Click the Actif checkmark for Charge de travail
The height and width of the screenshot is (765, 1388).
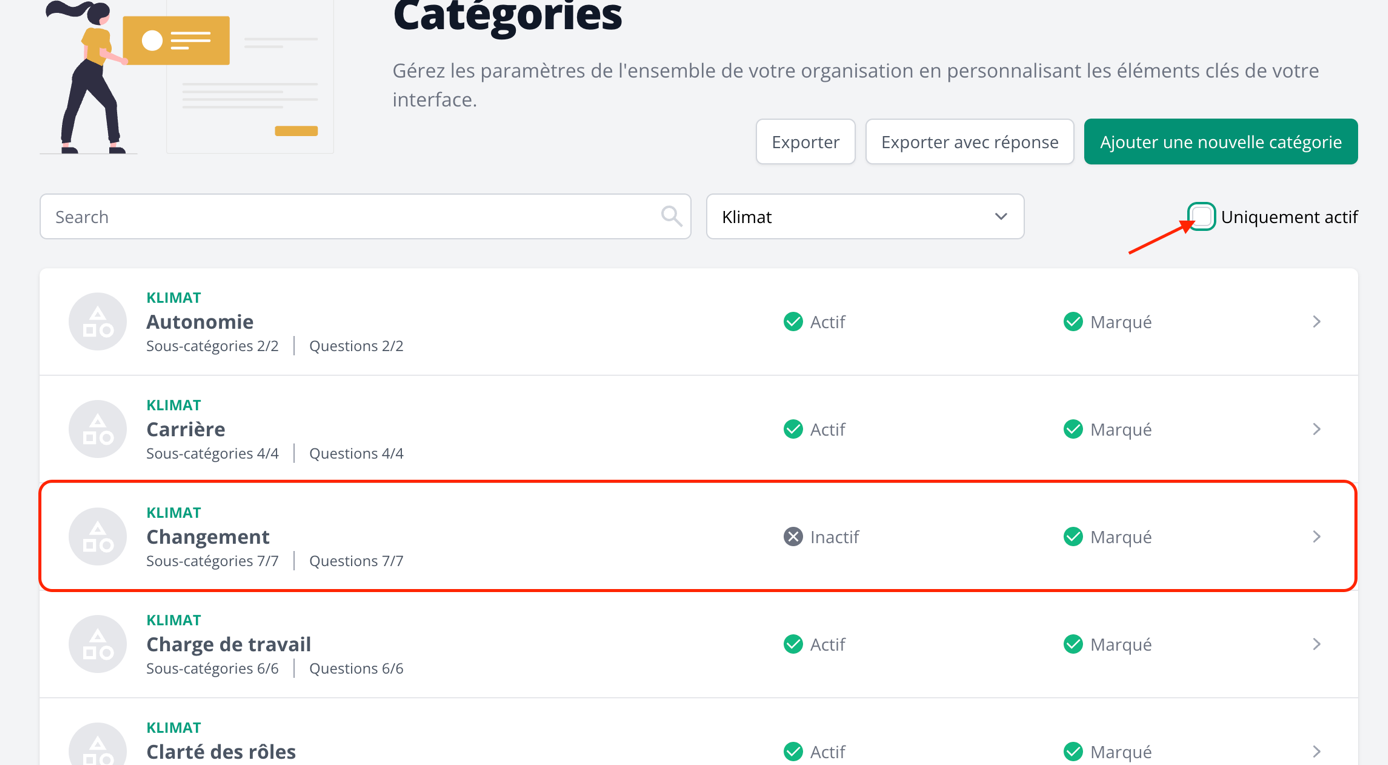(x=793, y=644)
